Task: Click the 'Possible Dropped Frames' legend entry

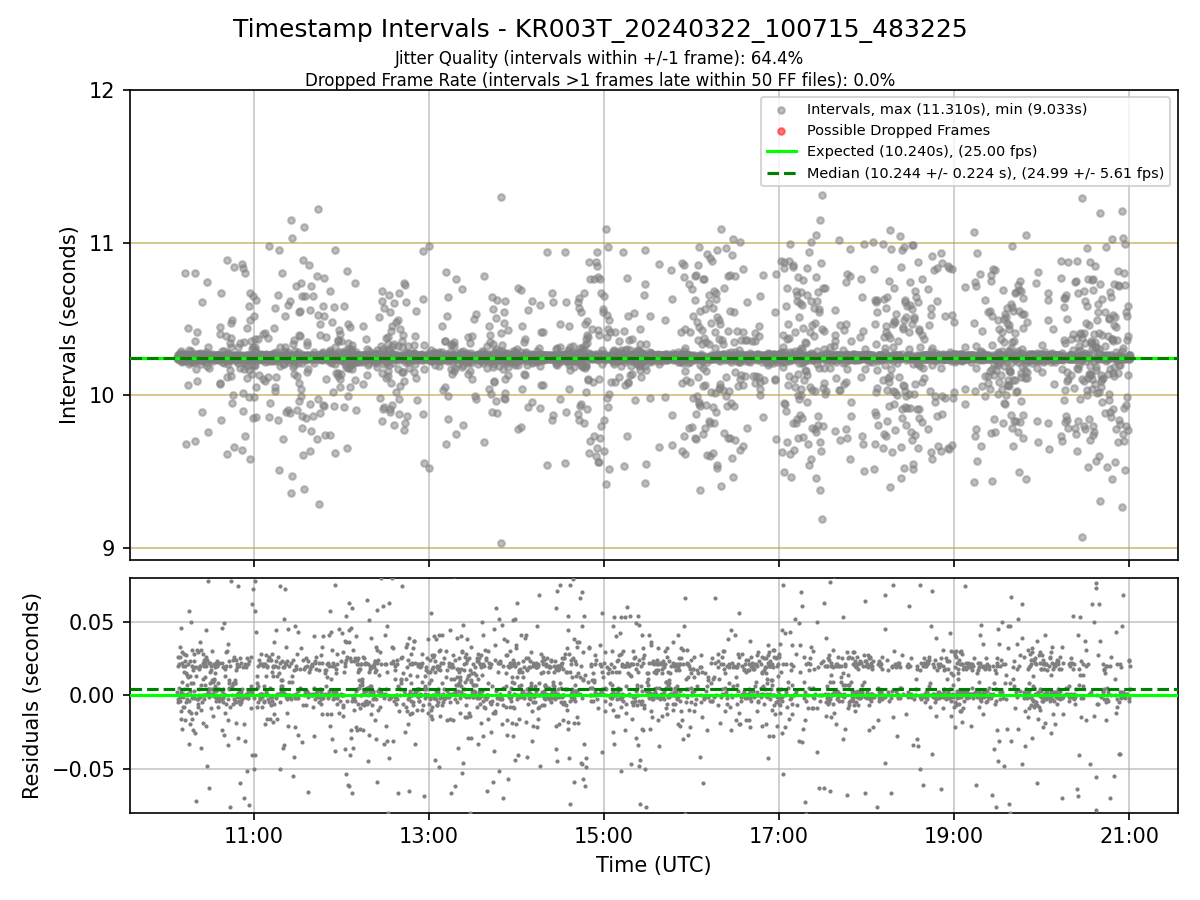Action: (x=898, y=130)
